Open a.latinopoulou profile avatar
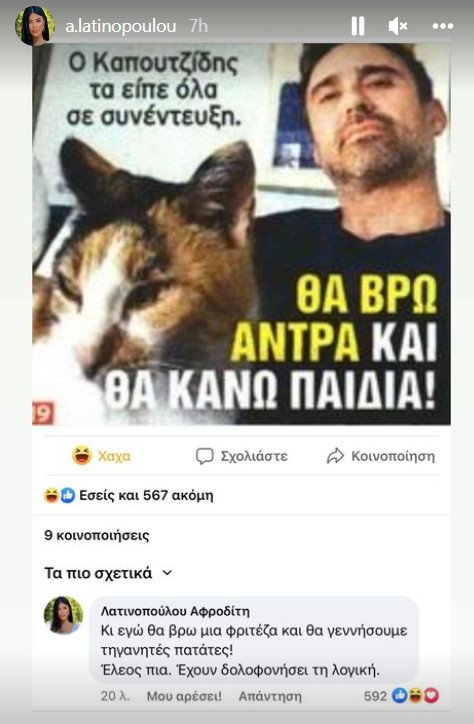Viewport: 474px width, 724px height. 35,26
